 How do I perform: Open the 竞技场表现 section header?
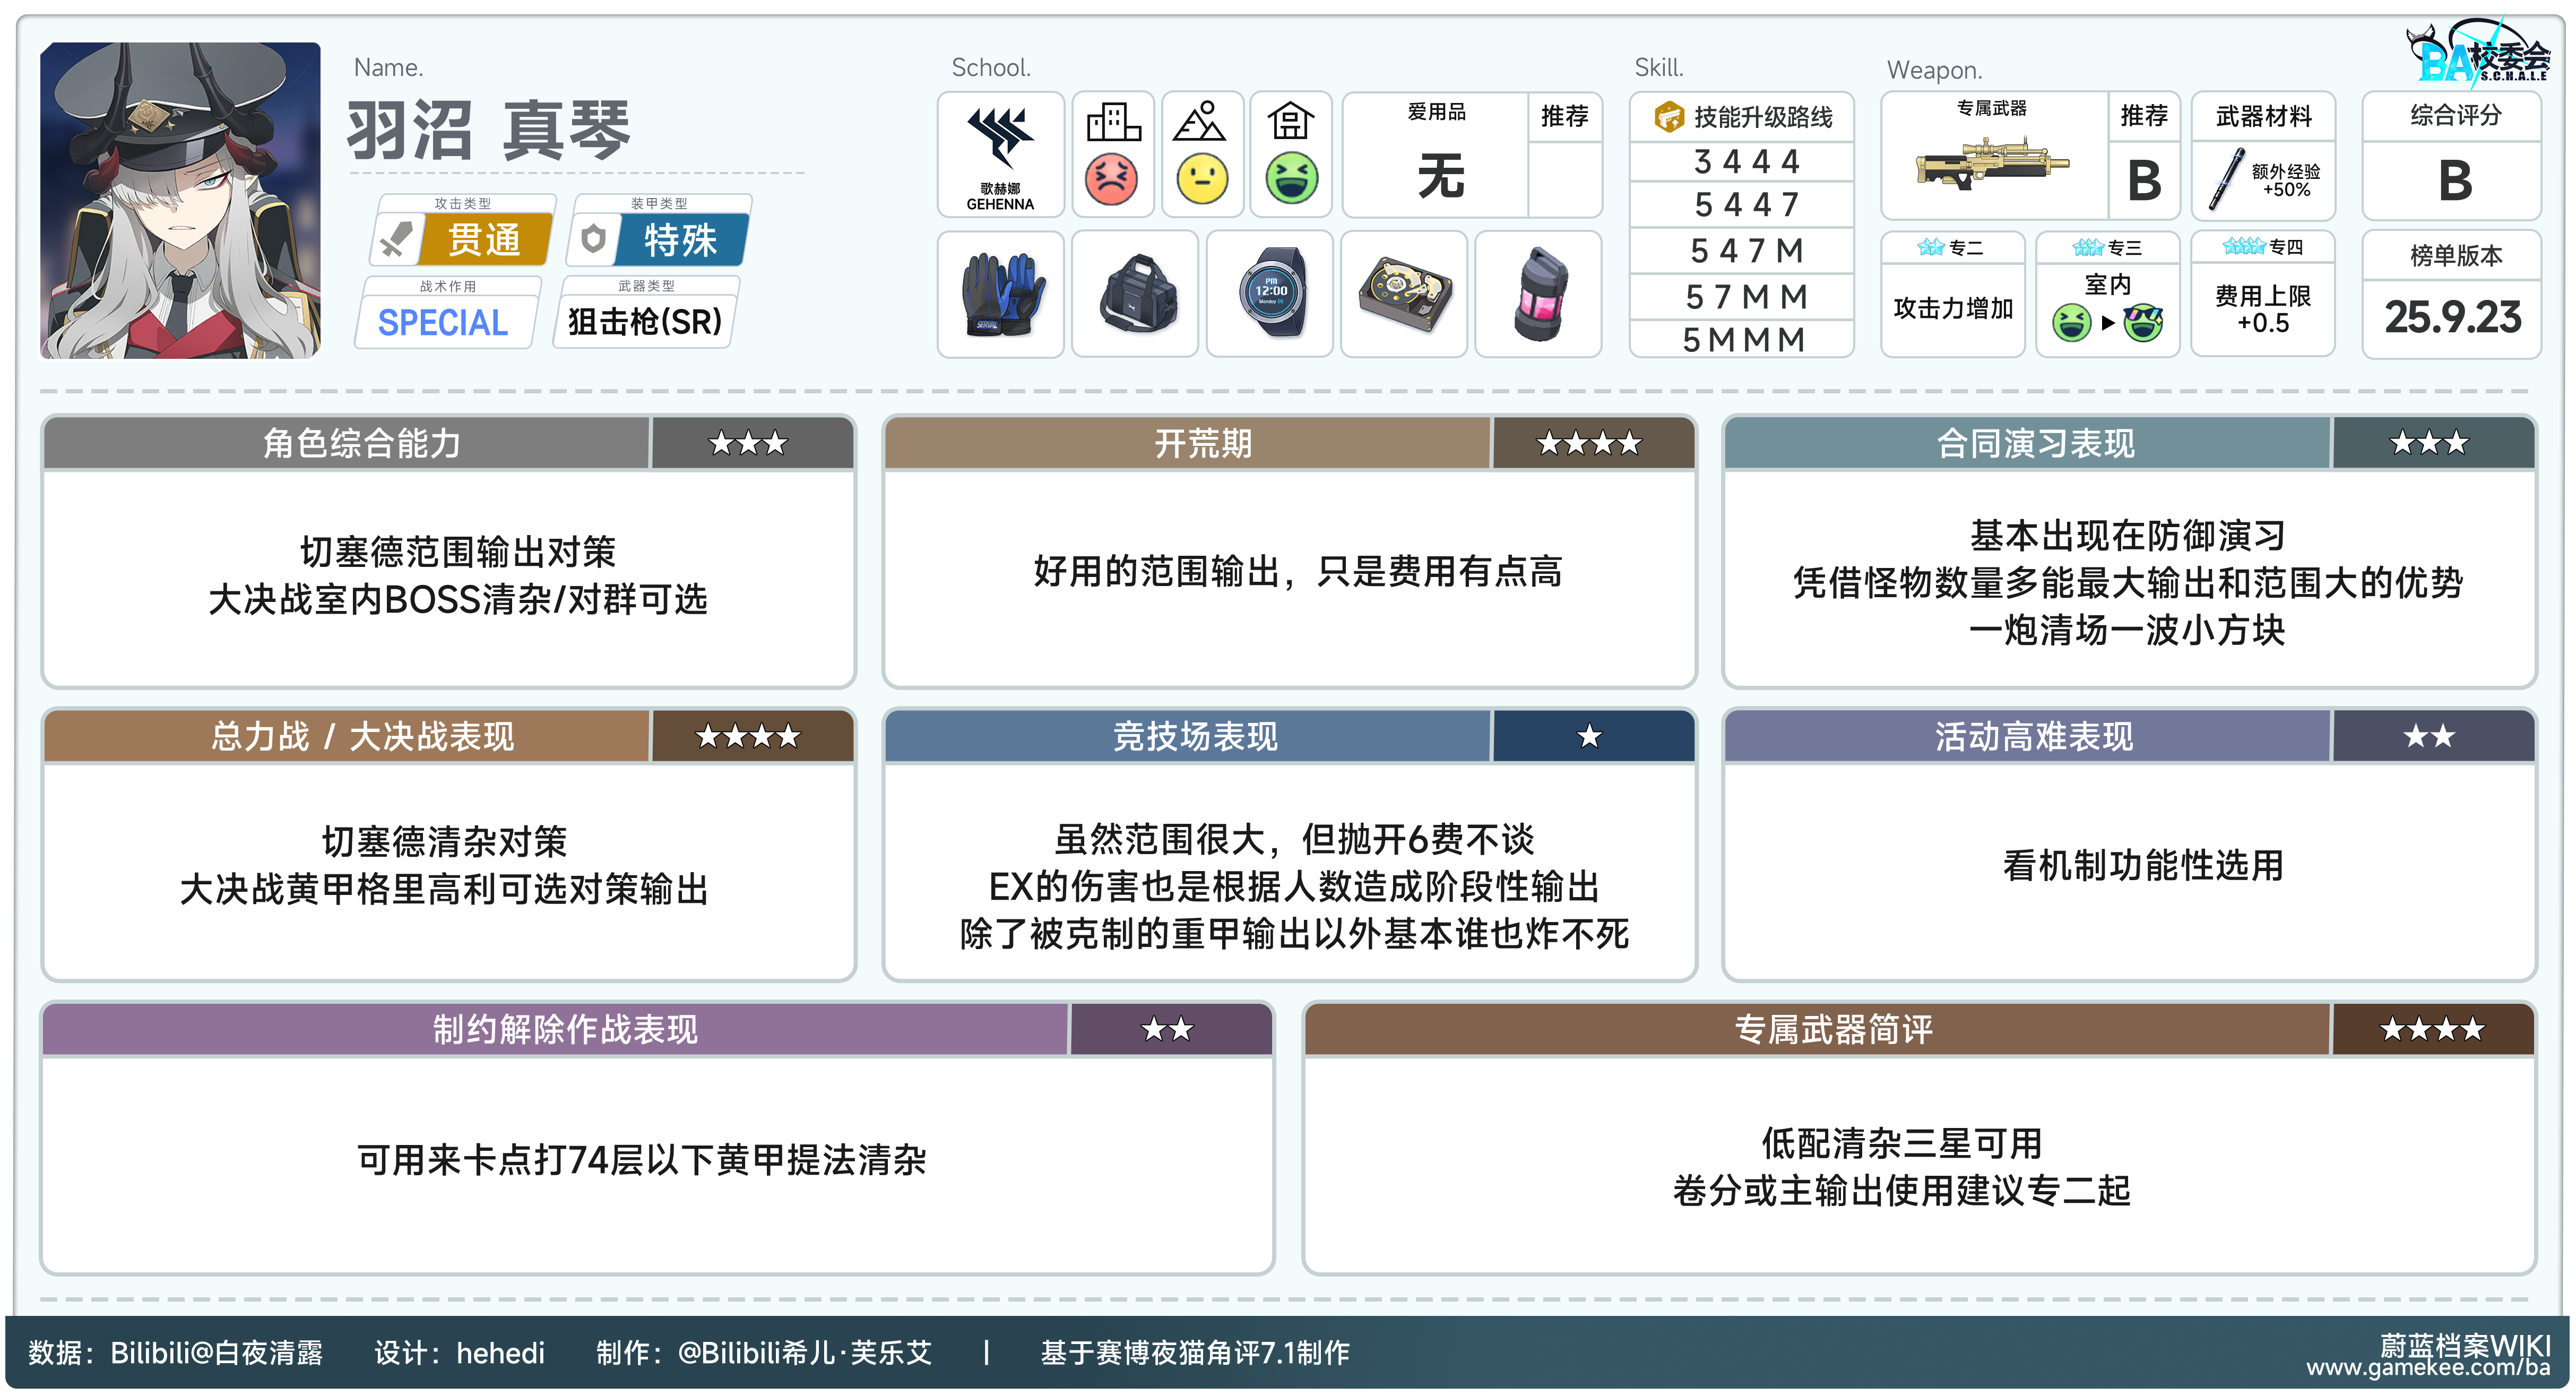(1195, 737)
